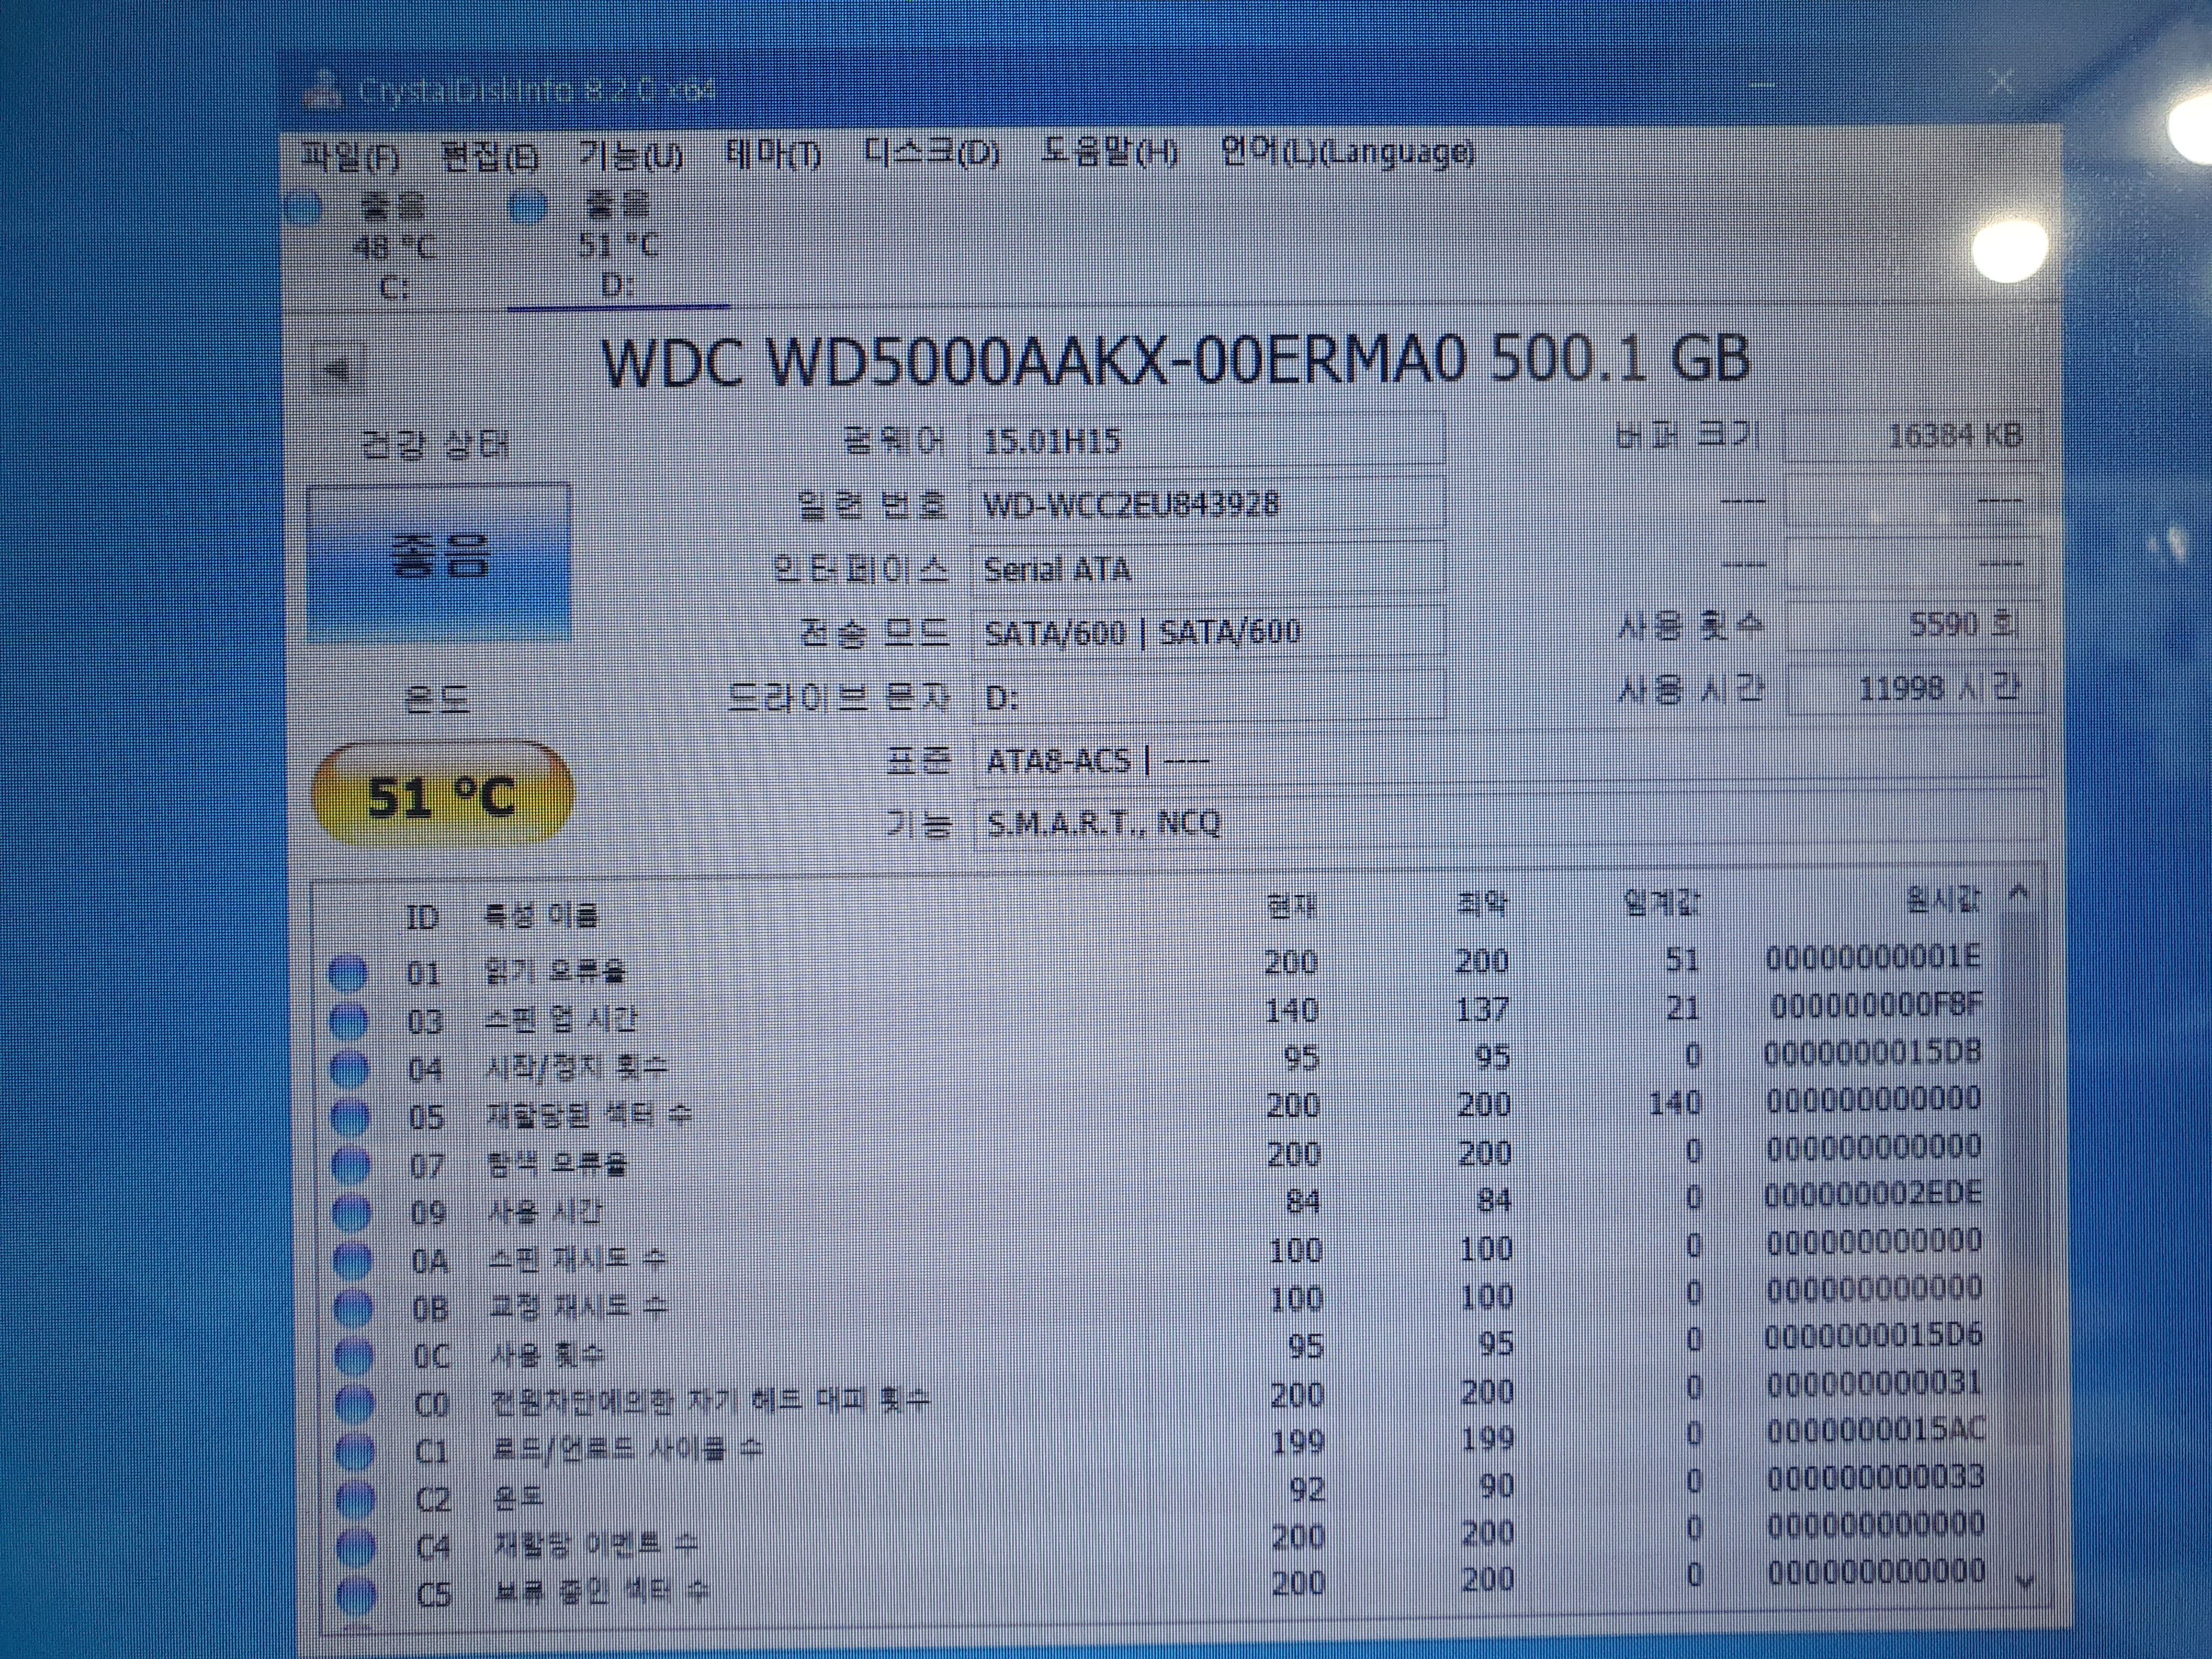Image resolution: width=2212 pixels, height=1659 pixels.
Task: Click the 특성 이름 column header
Action: (x=541, y=914)
